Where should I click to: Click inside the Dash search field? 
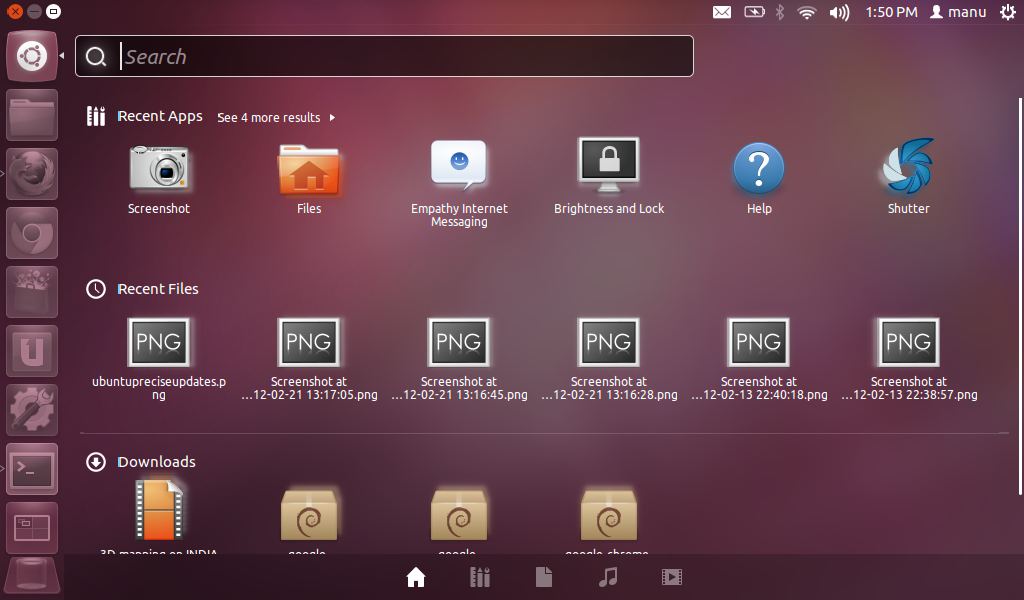tap(383, 56)
